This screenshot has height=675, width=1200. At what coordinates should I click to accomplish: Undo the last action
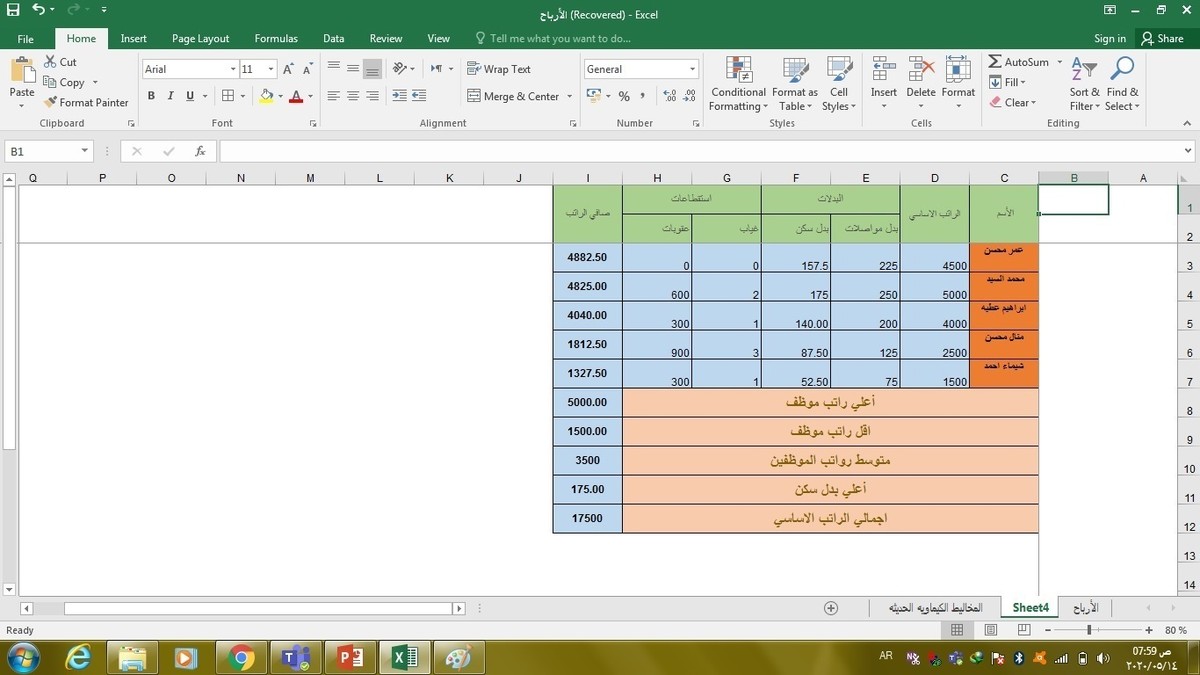pos(38,10)
